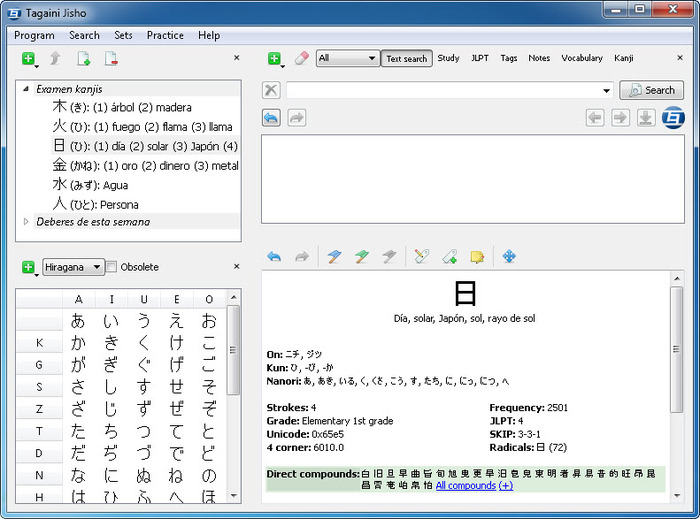Click the round blue Tagaini logo icon
This screenshot has height=519, width=700.
(673, 118)
